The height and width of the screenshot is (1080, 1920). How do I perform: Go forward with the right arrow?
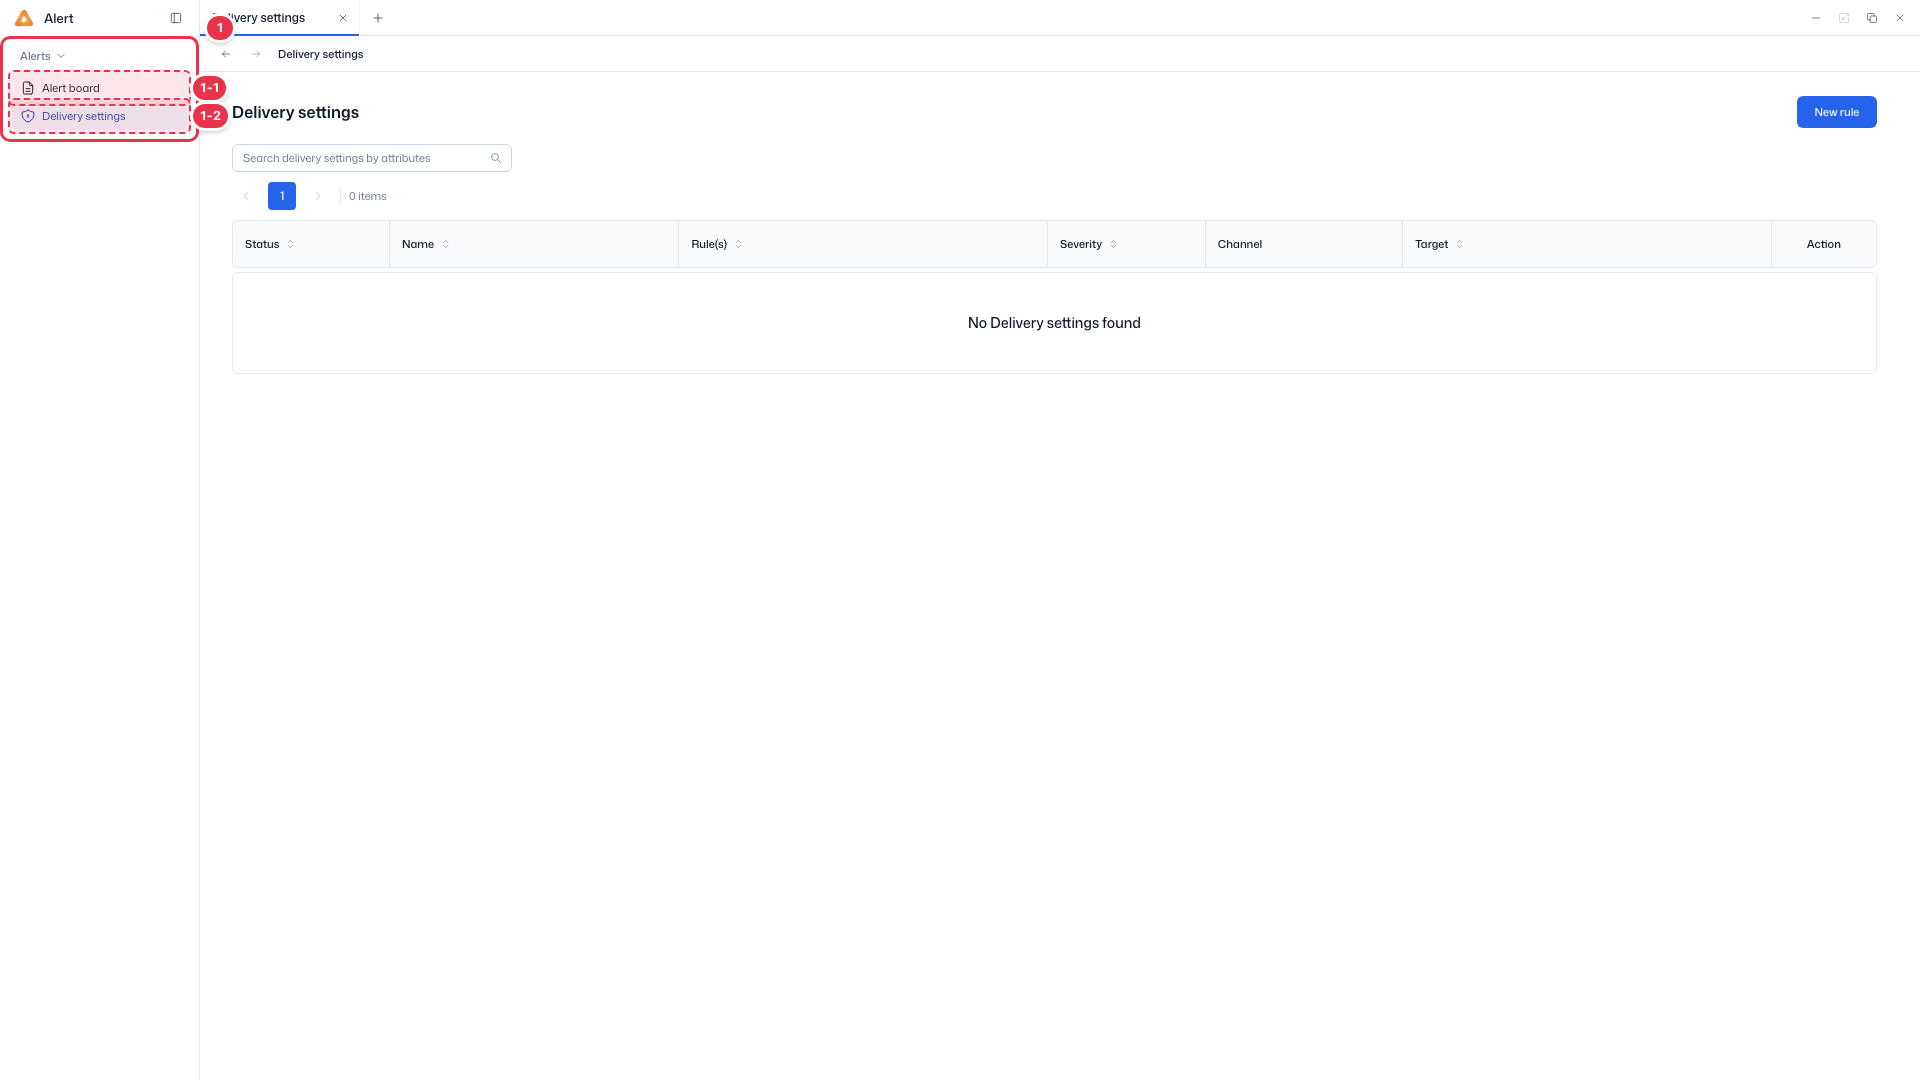256,54
